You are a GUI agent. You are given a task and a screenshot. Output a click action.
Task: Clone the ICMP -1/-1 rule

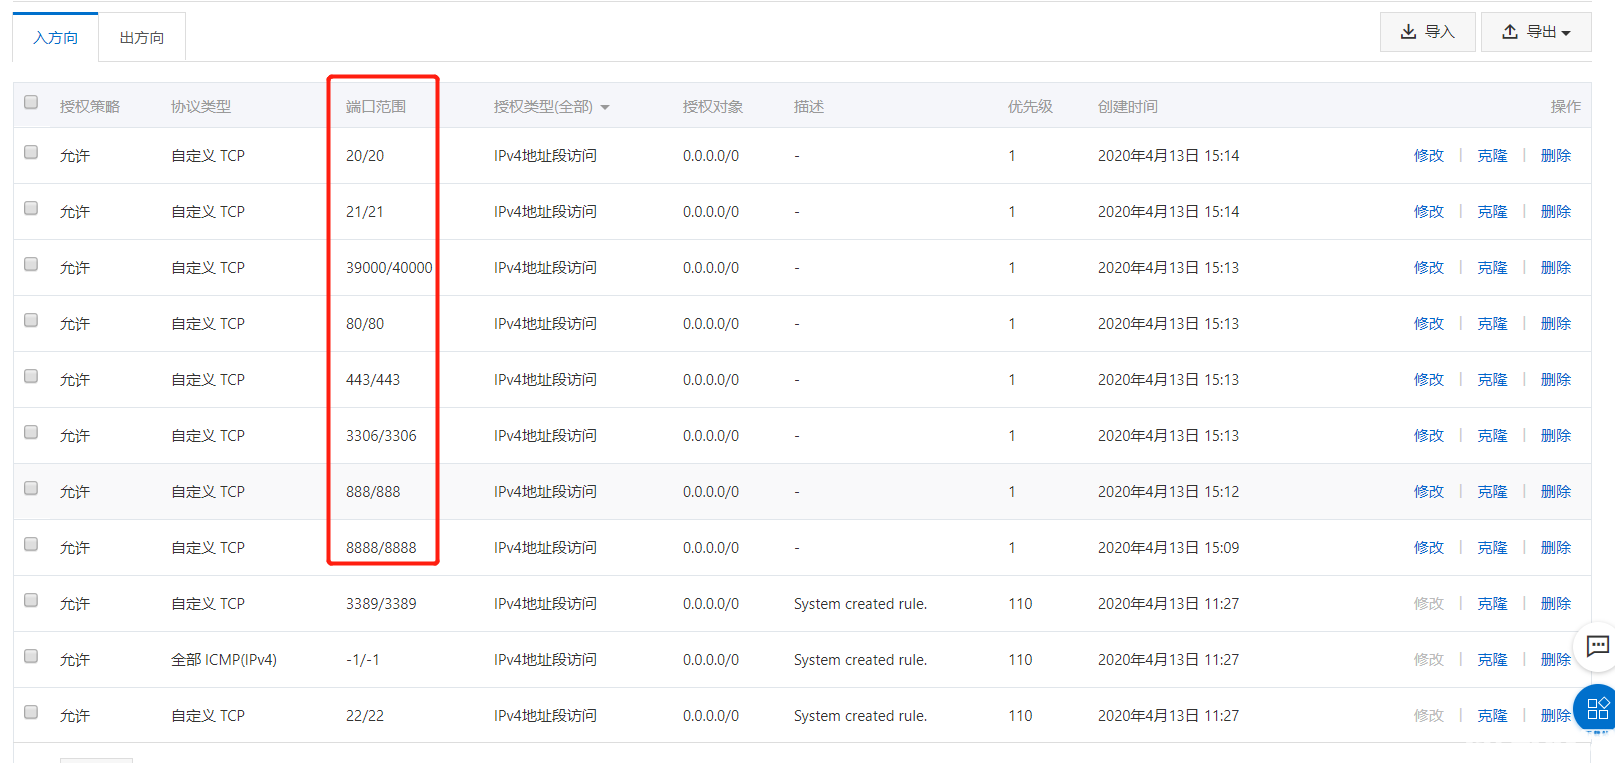[1492, 659]
